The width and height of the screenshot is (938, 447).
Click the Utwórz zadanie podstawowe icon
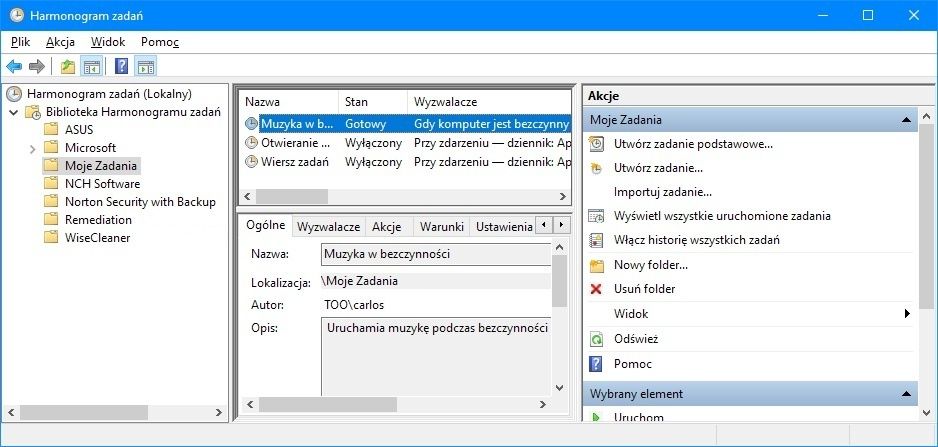[x=596, y=144]
